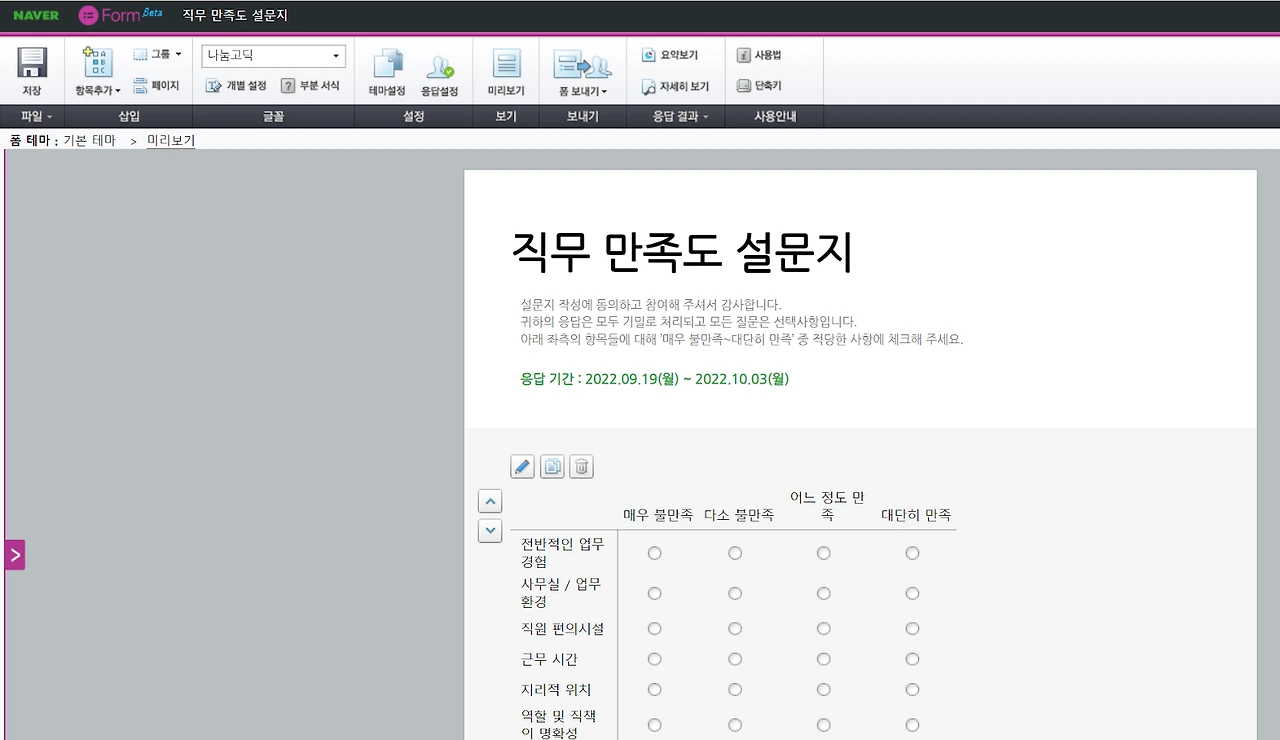
Task: Open the 응답 결과 results menu
Action: click(x=681, y=117)
